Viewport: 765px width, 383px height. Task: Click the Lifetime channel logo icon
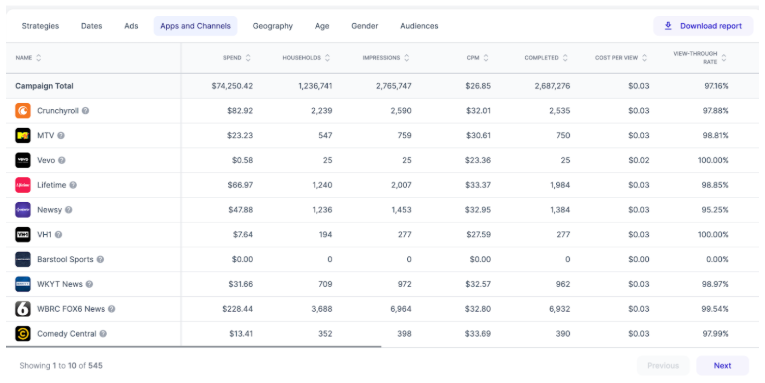coord(23,185)
